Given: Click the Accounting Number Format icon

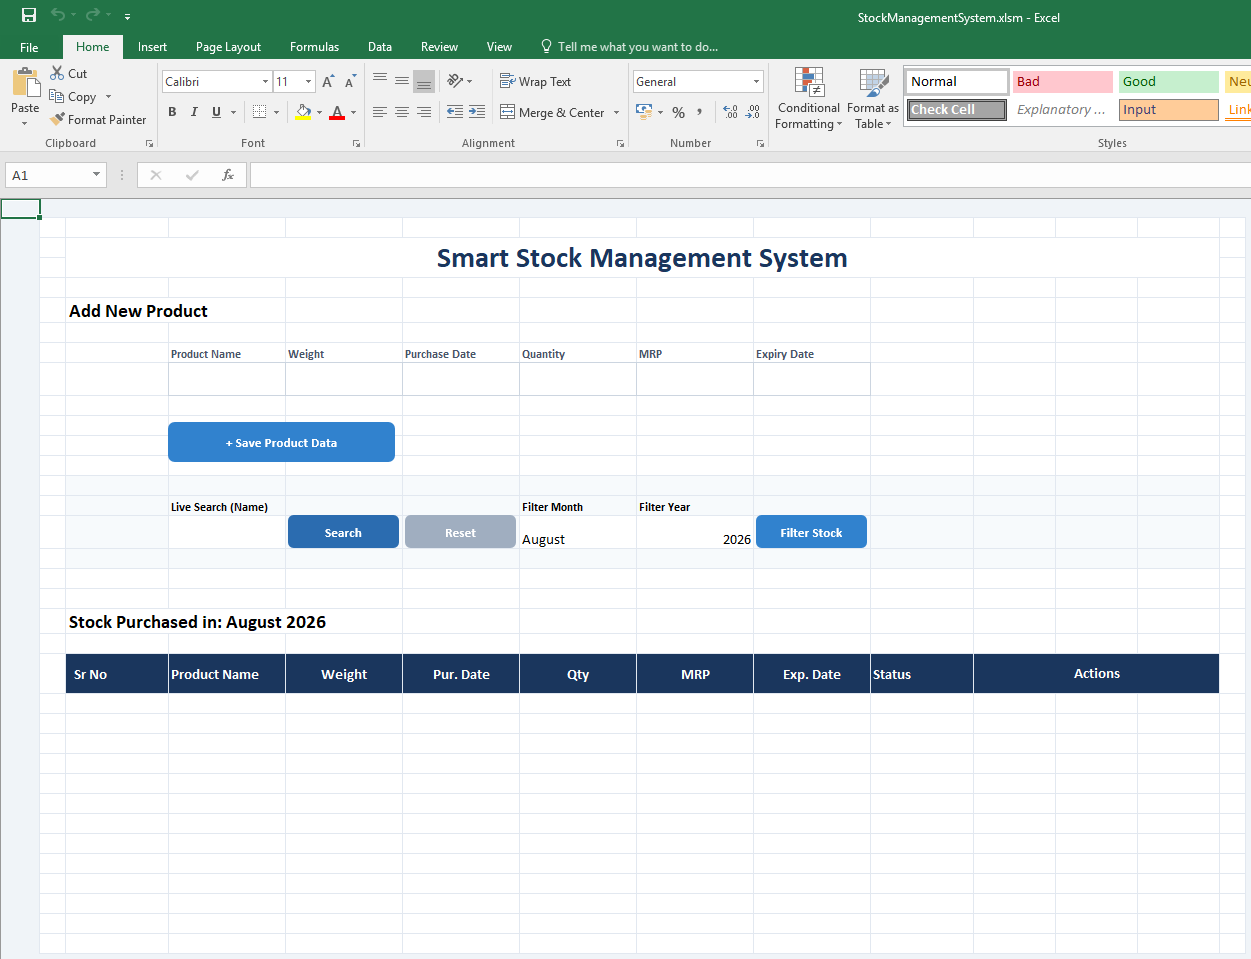Looking at the screenshot, I should (x=644, y=112).
